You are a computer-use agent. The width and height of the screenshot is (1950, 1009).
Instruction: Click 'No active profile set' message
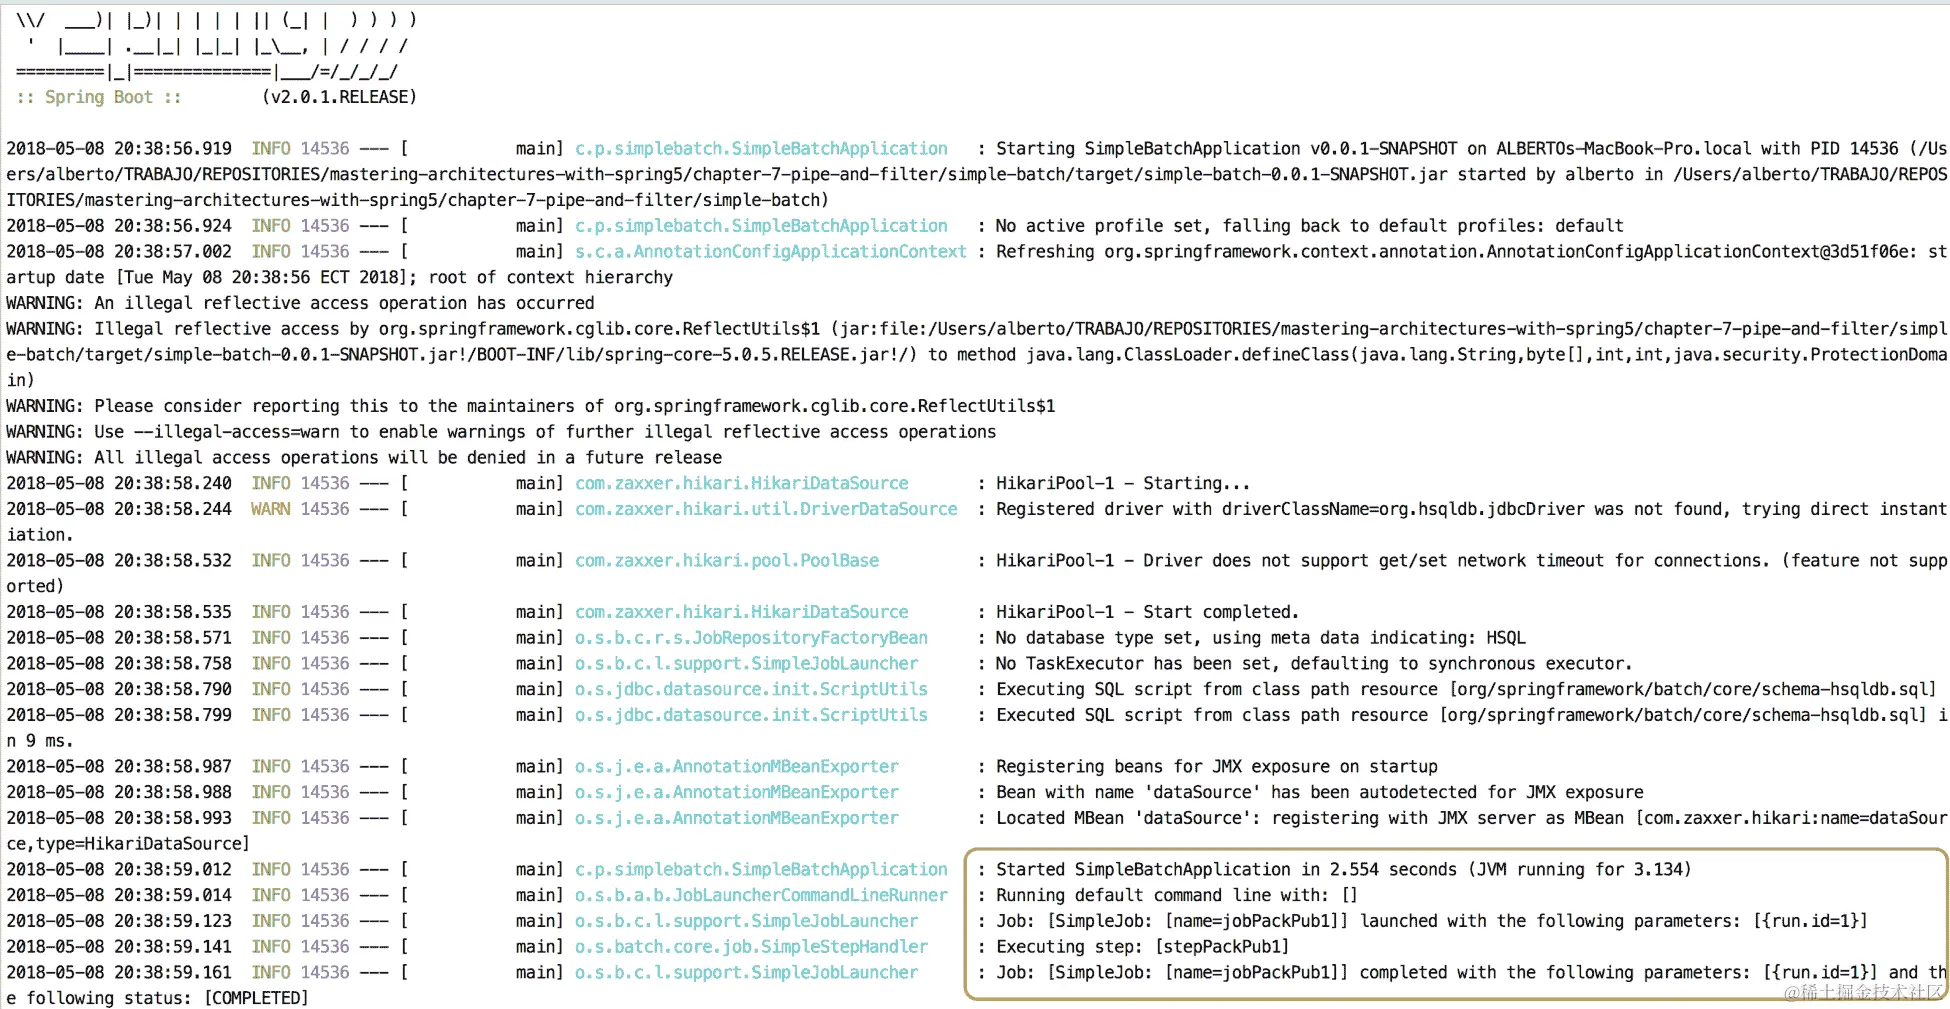[x=1310, y=226]
